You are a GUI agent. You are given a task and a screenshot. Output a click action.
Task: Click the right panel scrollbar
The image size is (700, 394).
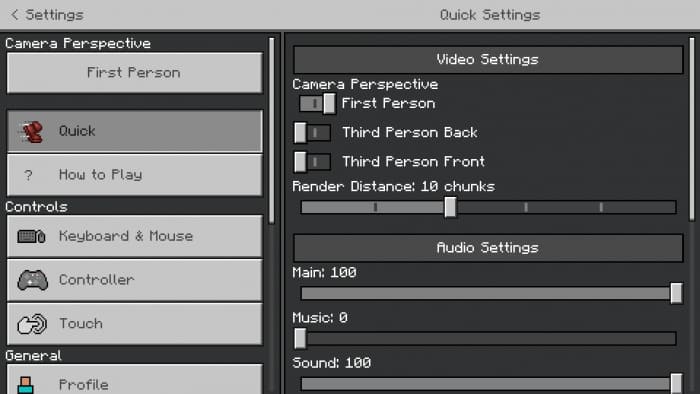(x=692, y=129)
